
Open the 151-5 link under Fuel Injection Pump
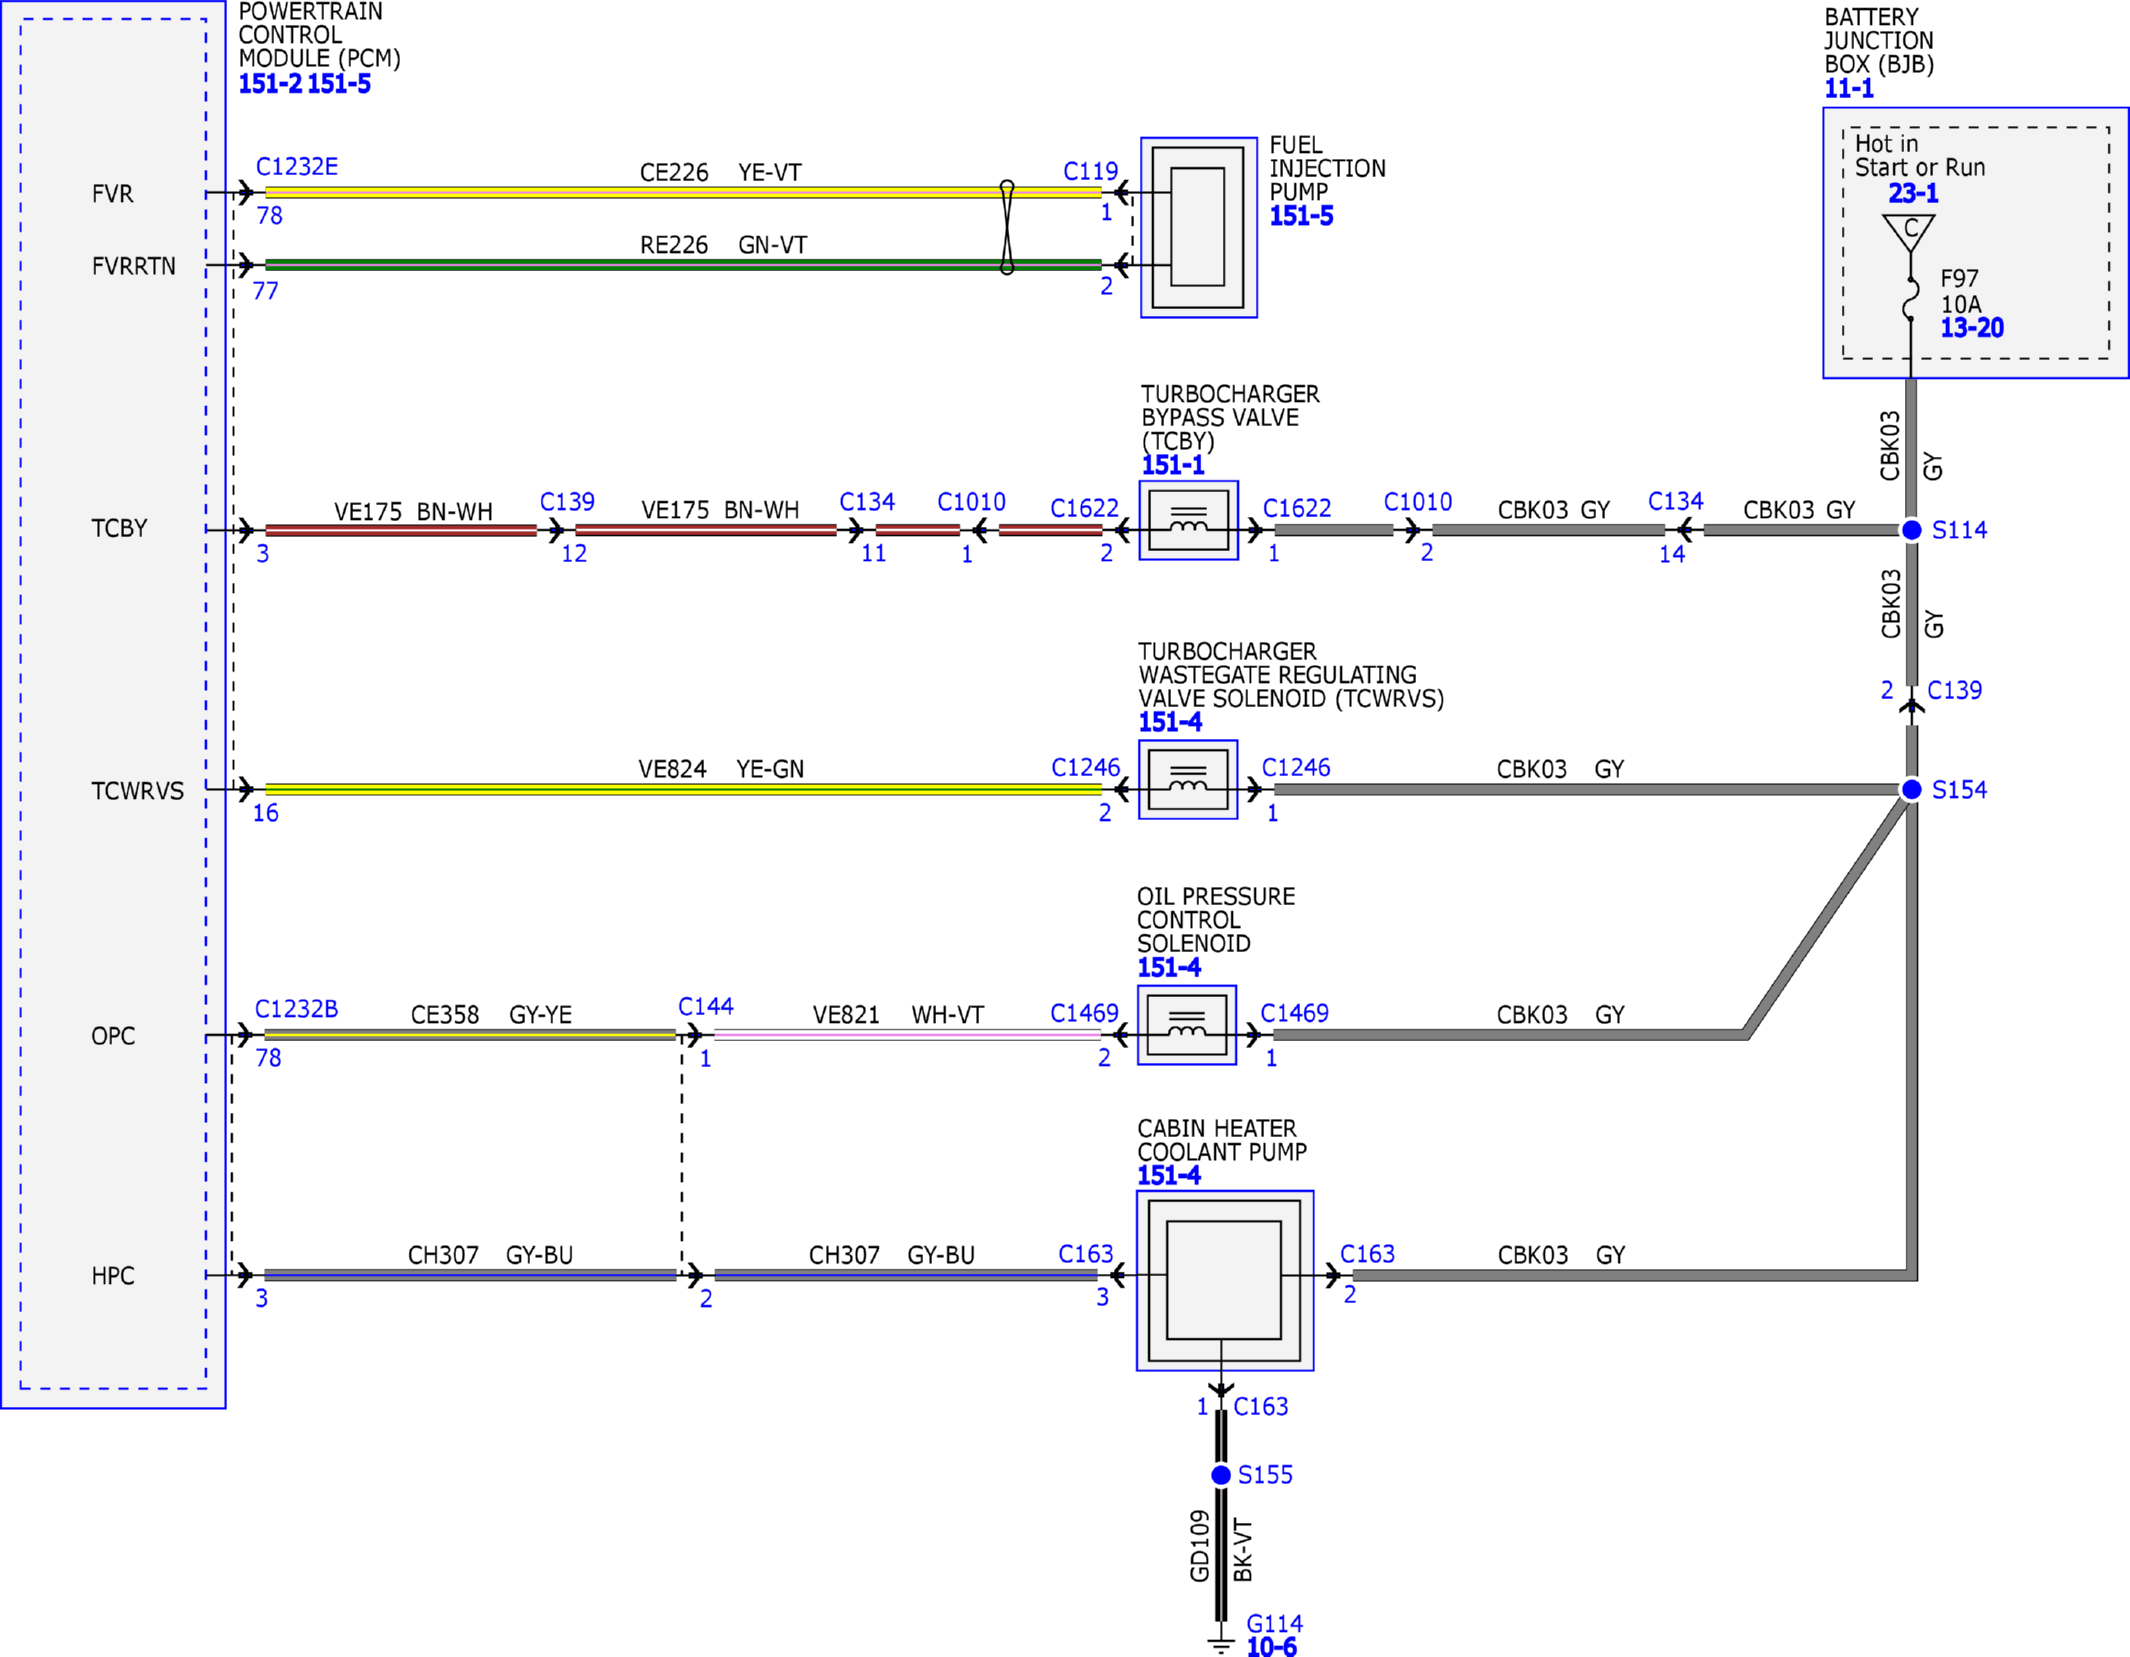[1301, 216]
